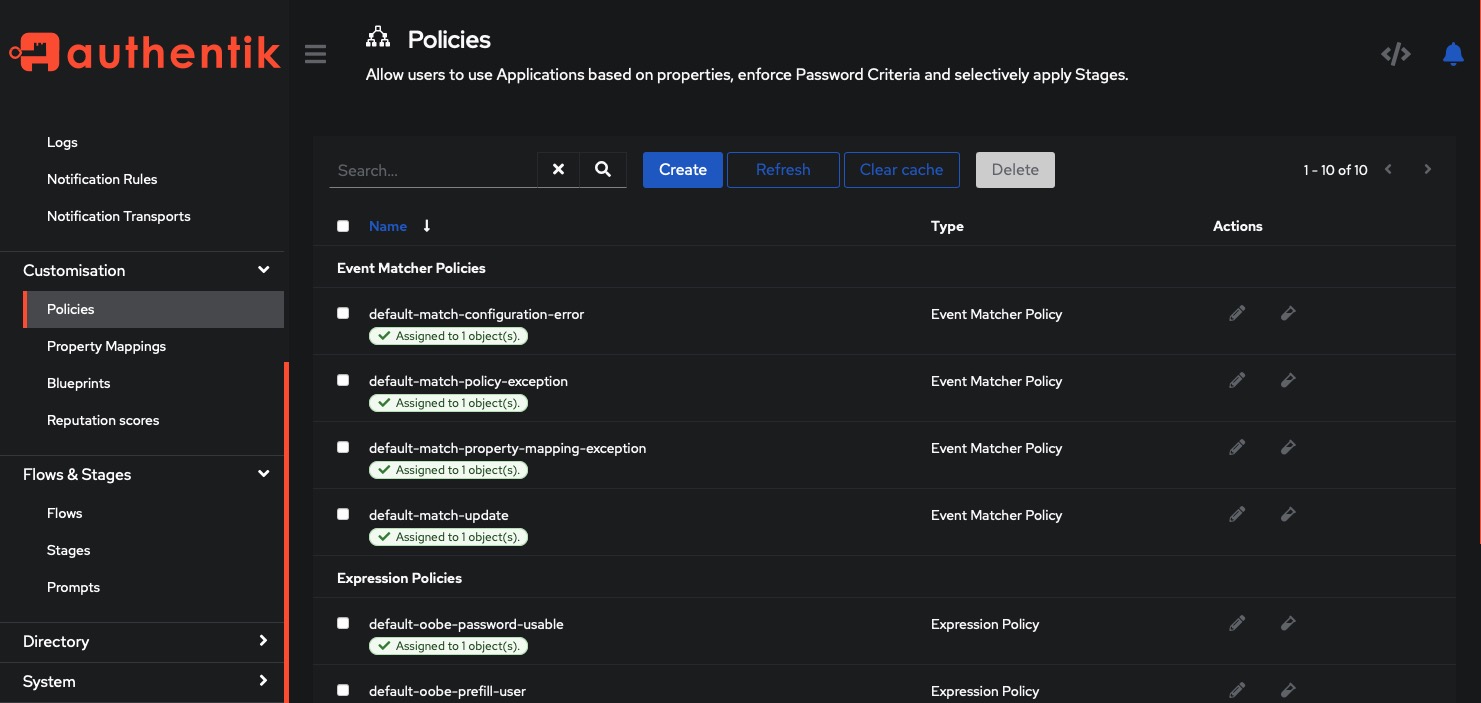1481x703 pixels.
Task: Open the notifications bell
Action: tap(1452, 54)
